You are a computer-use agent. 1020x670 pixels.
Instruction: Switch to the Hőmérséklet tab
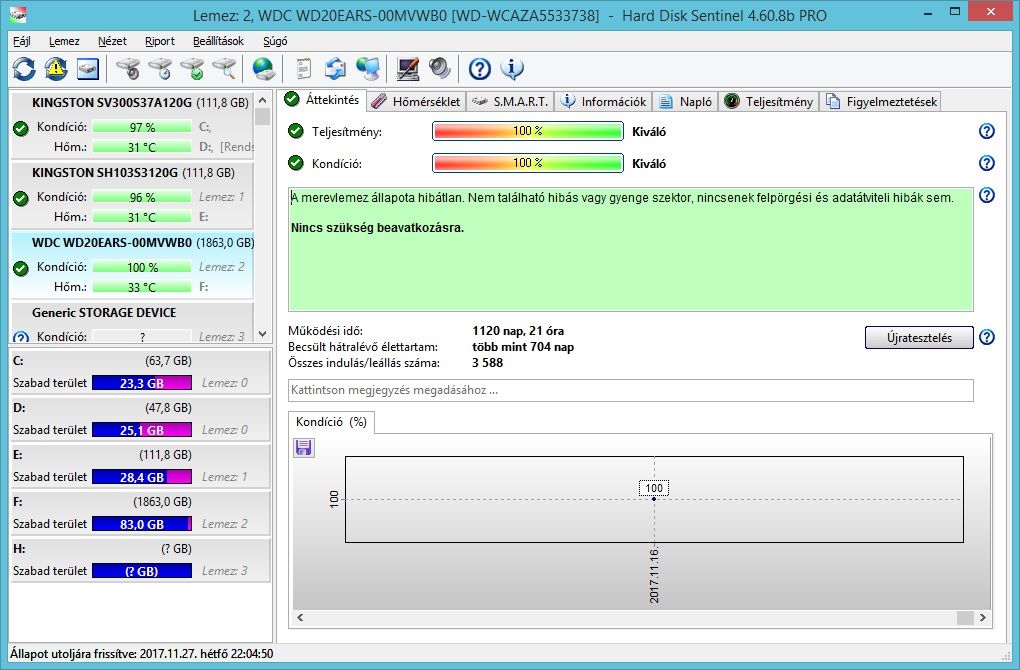tap(417, 101)
